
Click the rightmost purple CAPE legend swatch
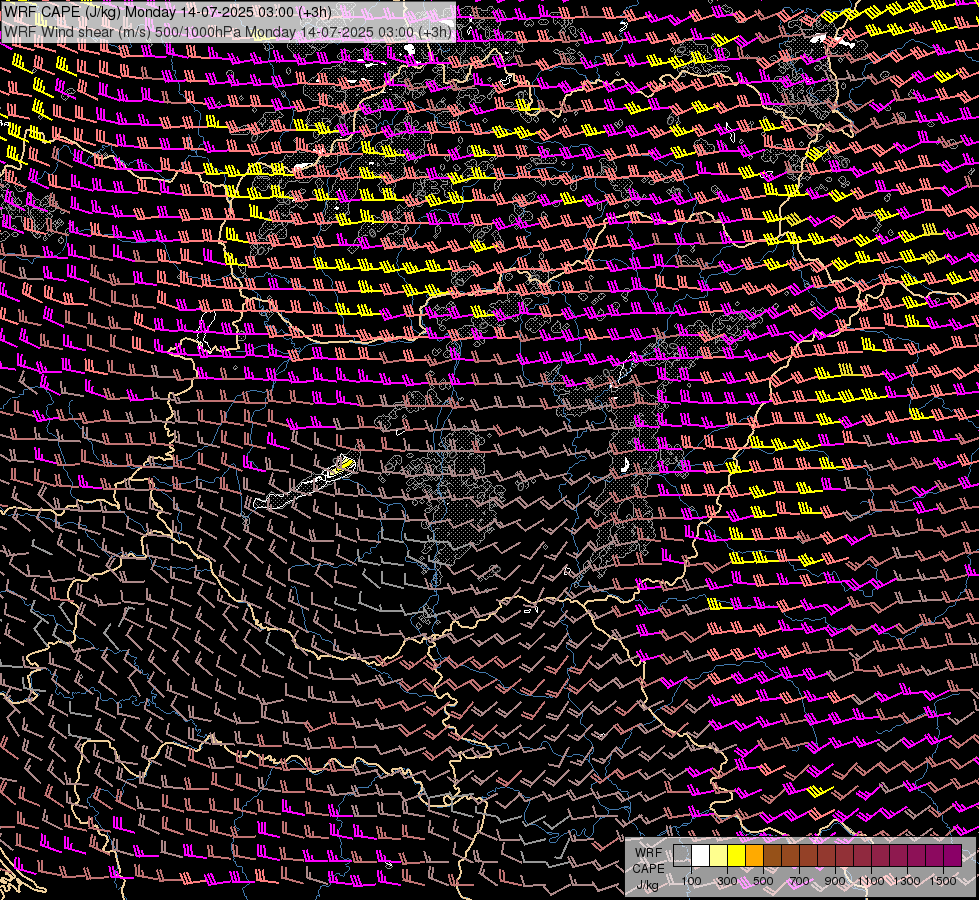pos(953,855)
